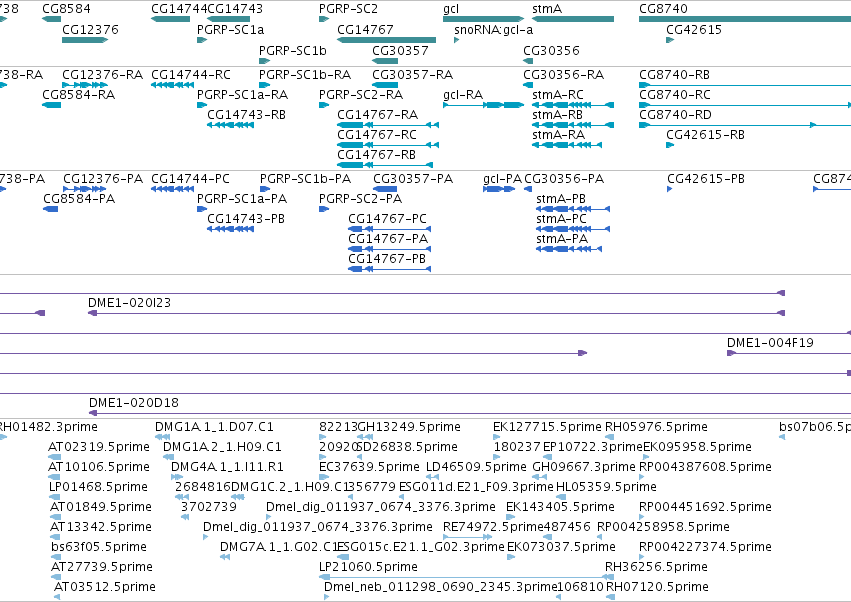Click the CG14767-PA protein label
This screenshot has width=851, height=602.
pyautogui.click(x=388, y=239)
